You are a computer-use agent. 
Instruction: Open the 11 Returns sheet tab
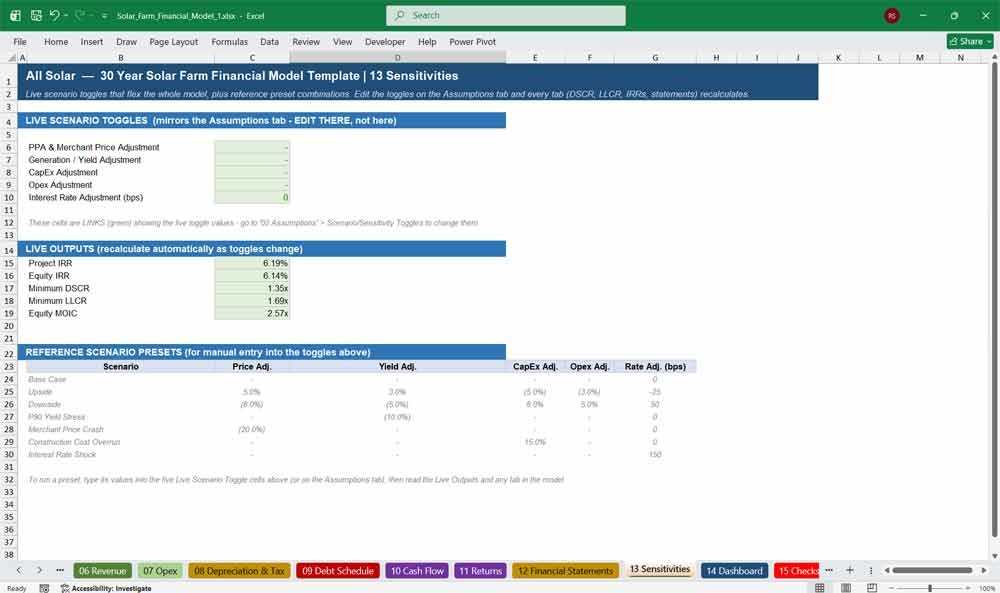point(480,571)
